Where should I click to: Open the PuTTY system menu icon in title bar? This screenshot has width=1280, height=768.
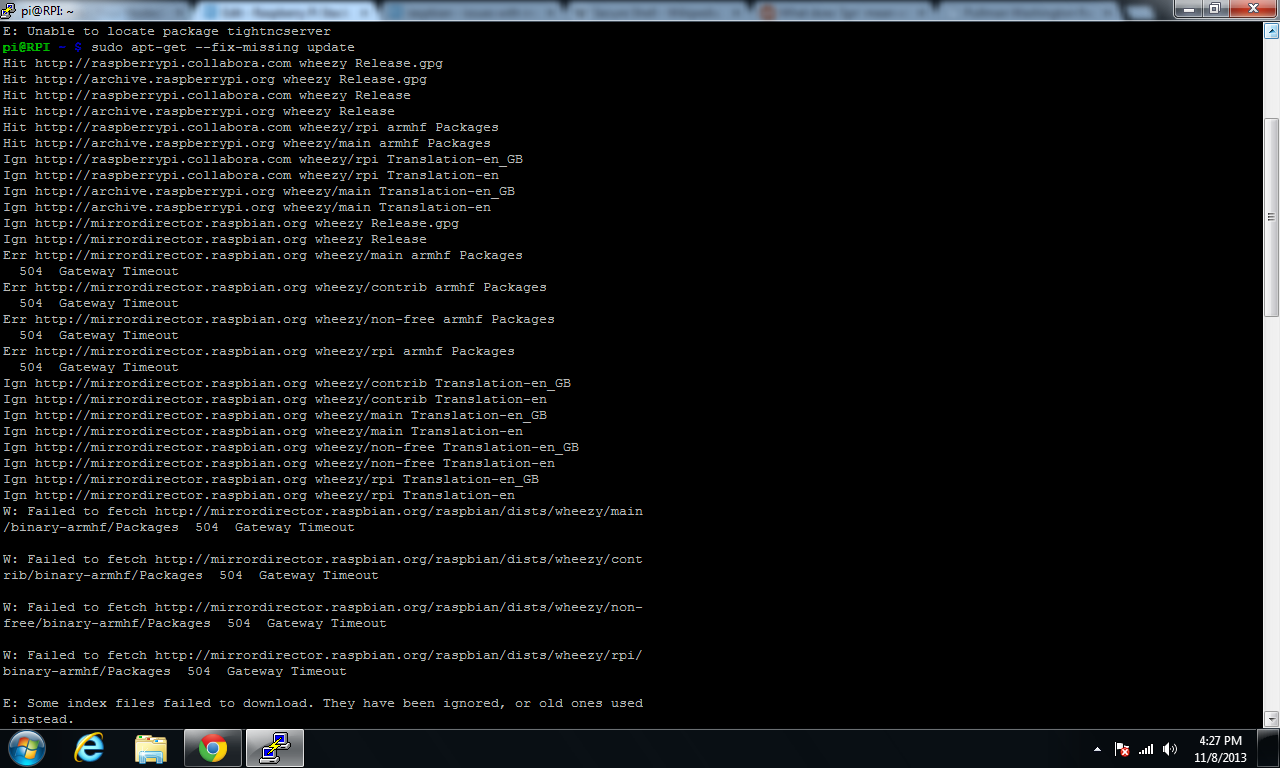coord(9,9)
